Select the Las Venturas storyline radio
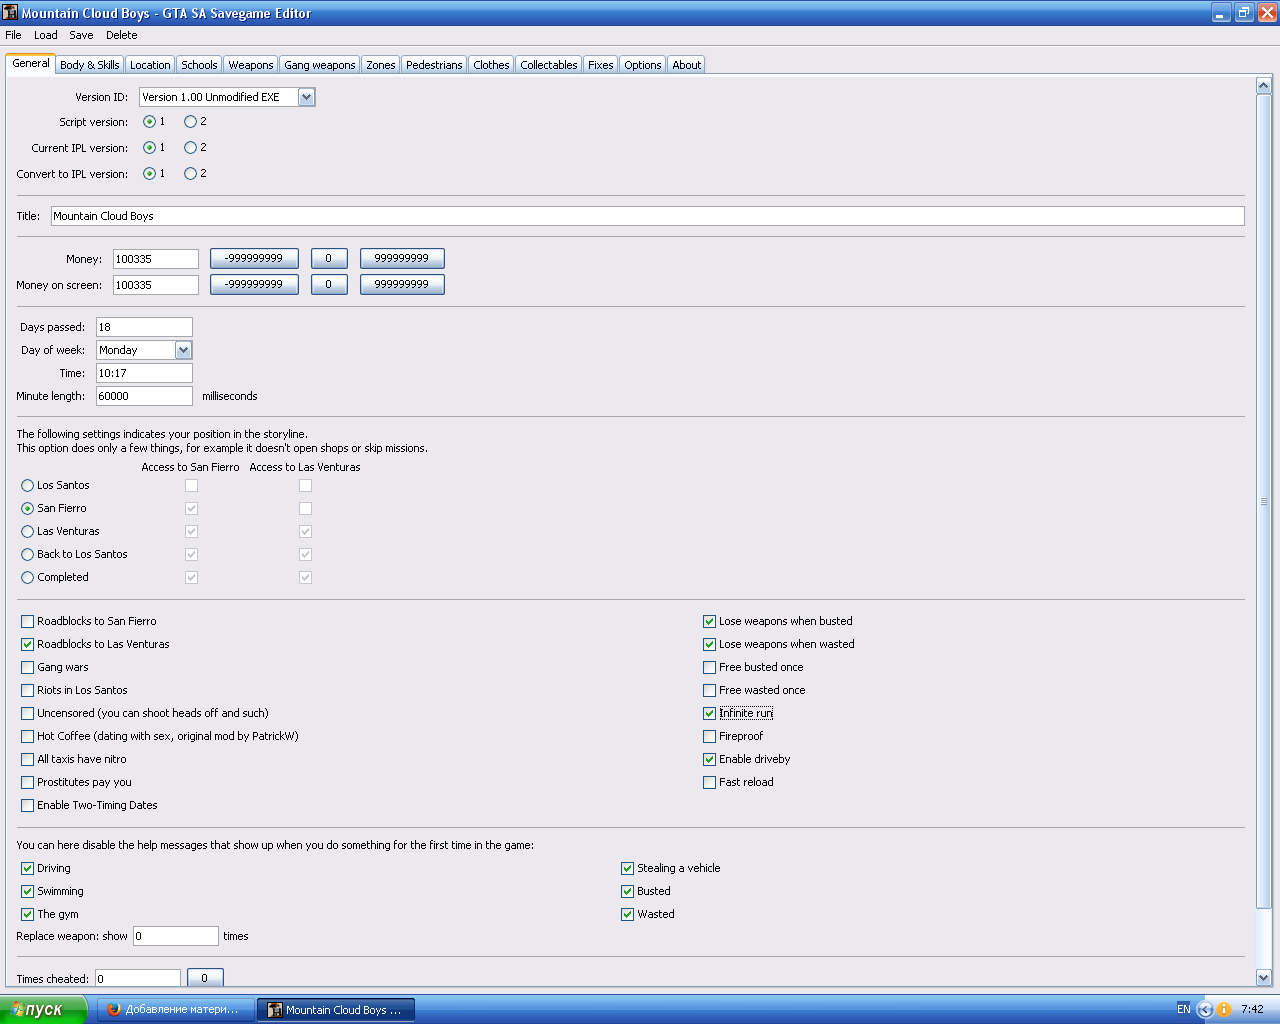 [x=28, y=532]
